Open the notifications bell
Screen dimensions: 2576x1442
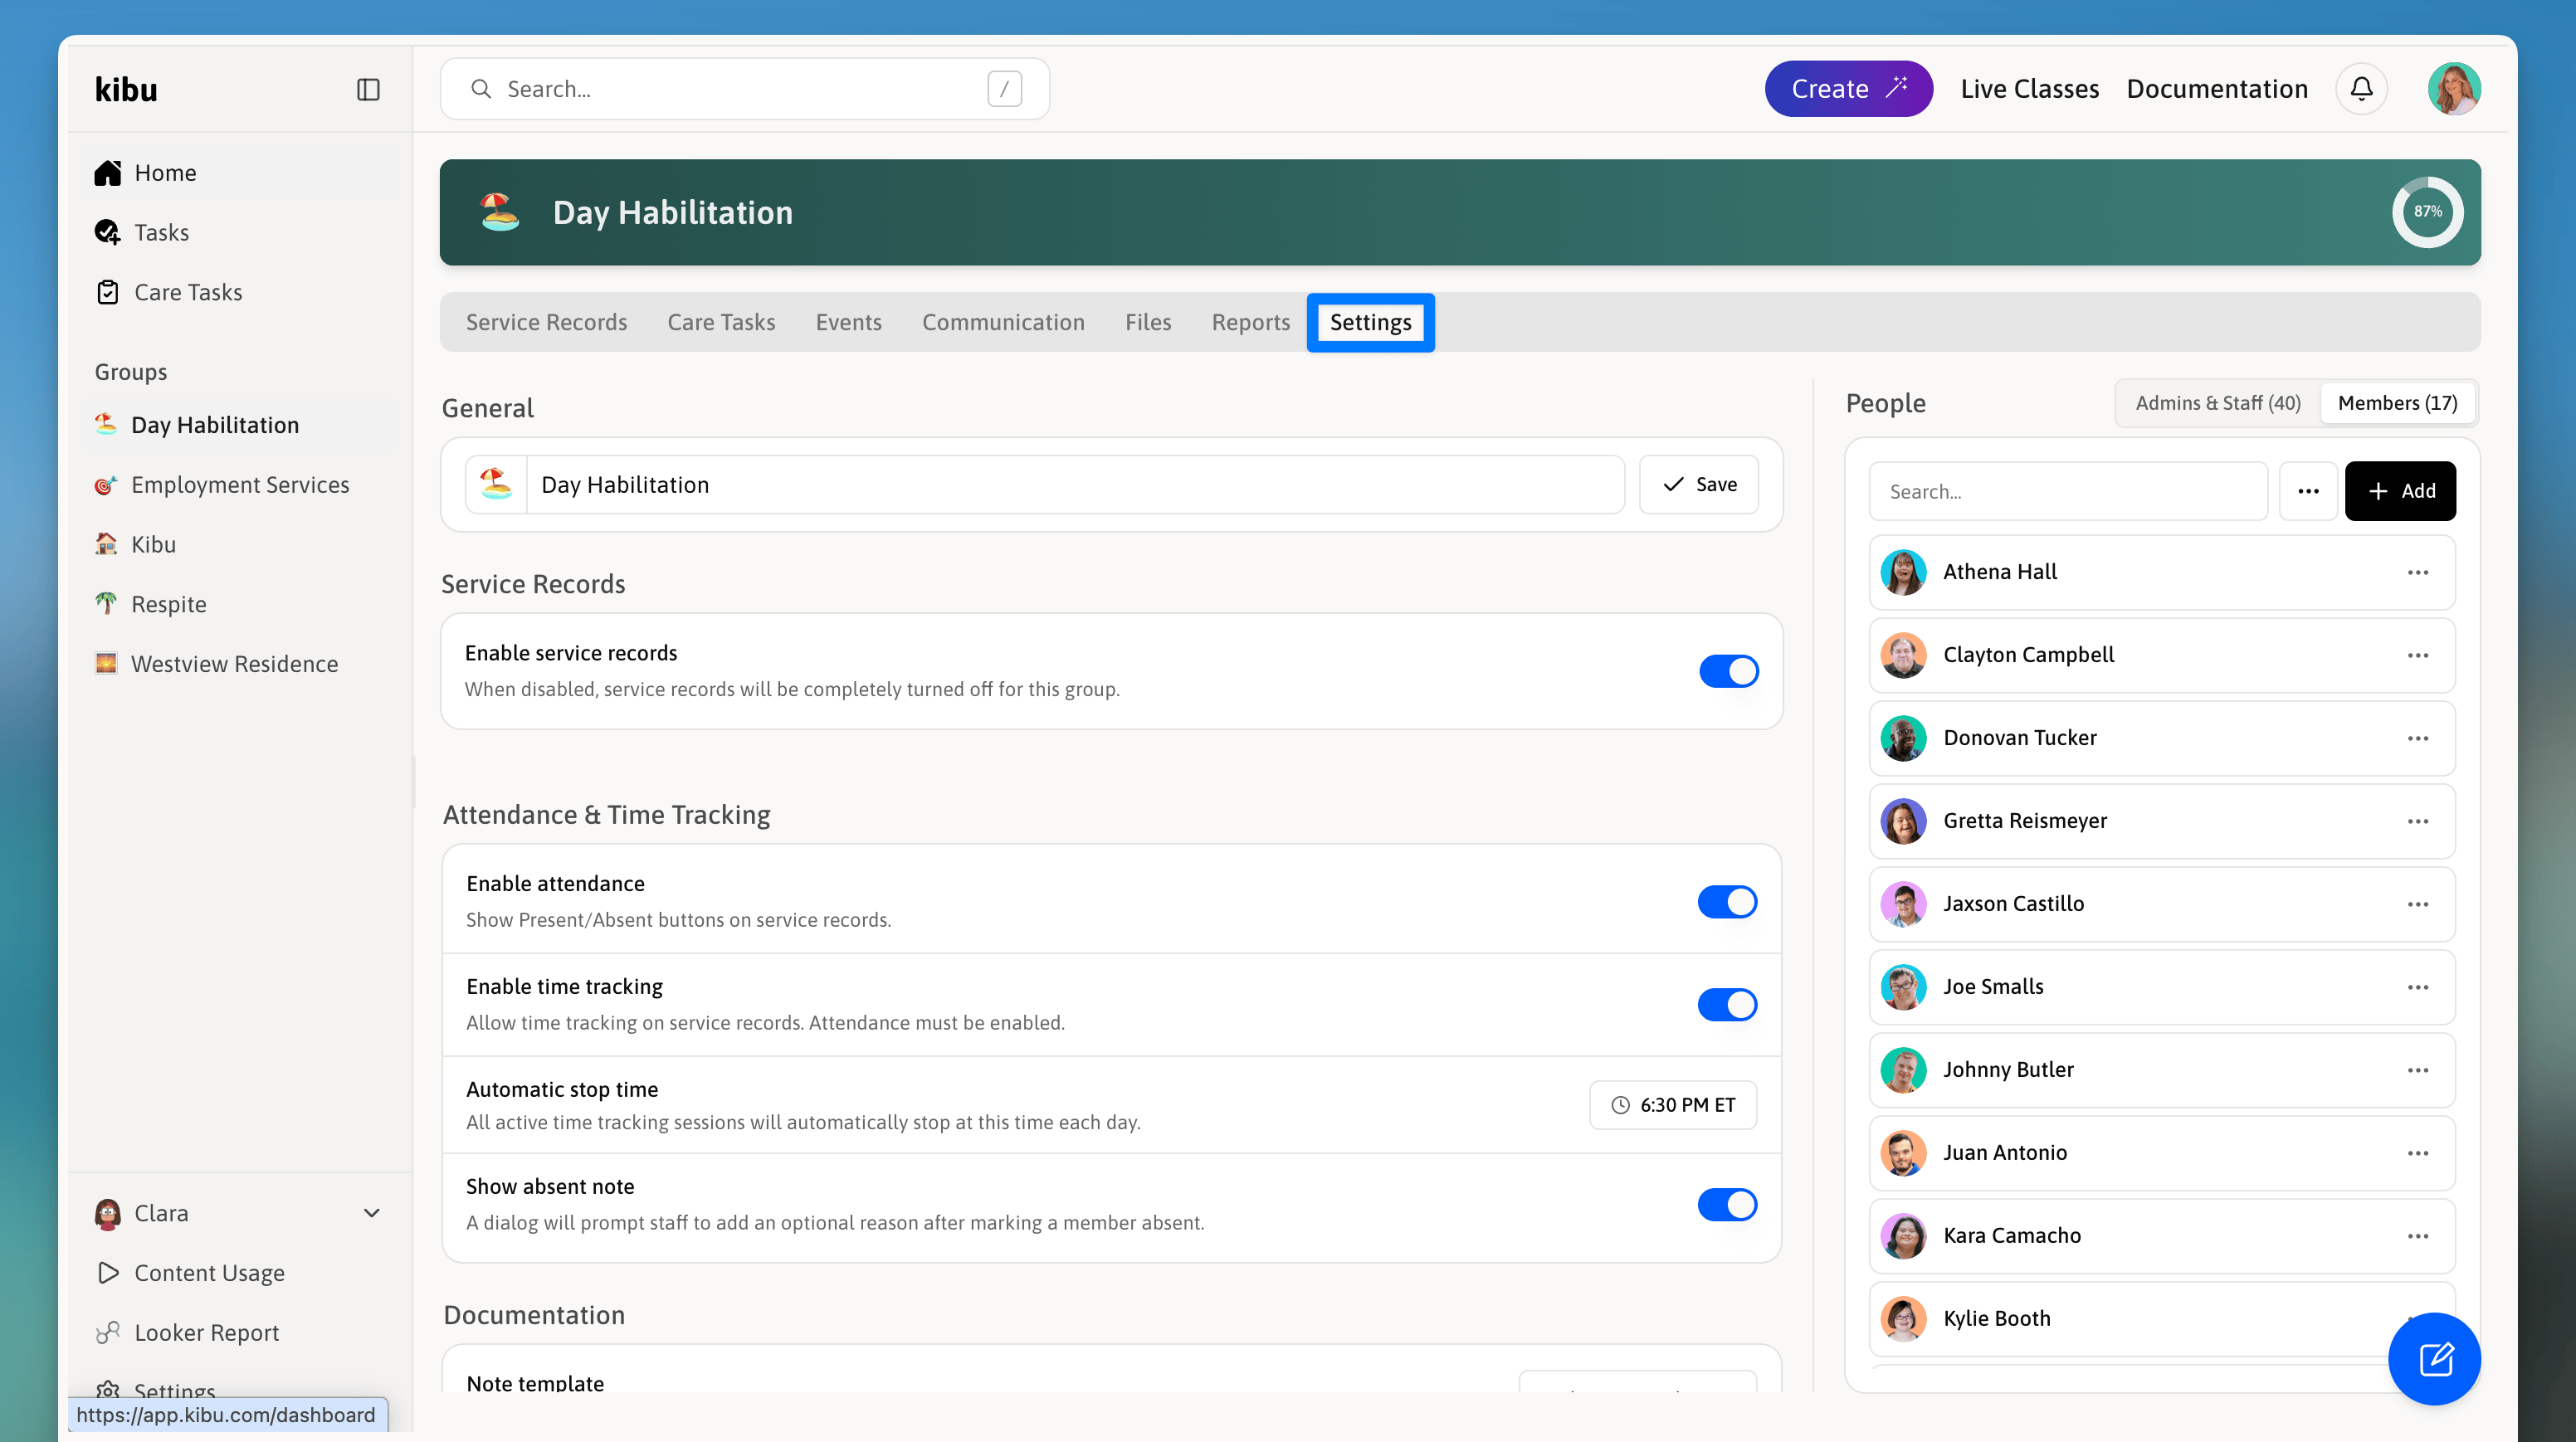point(2361,89)
